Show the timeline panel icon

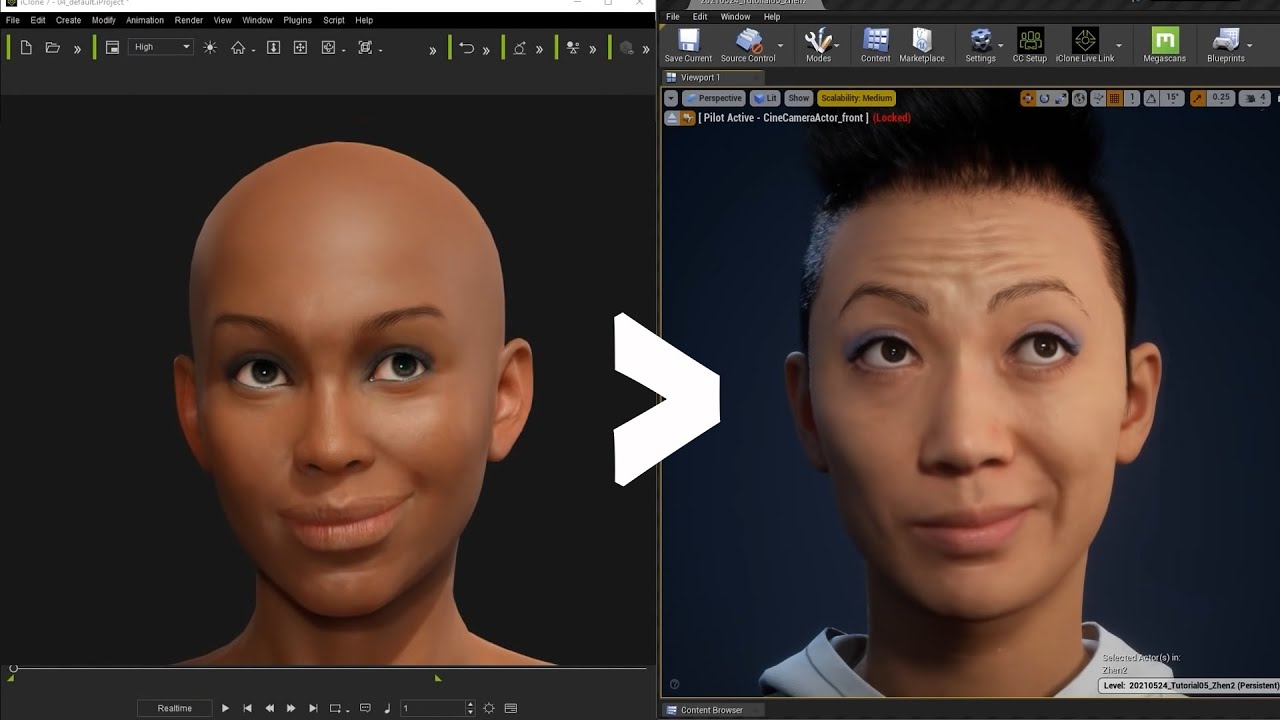511,708
